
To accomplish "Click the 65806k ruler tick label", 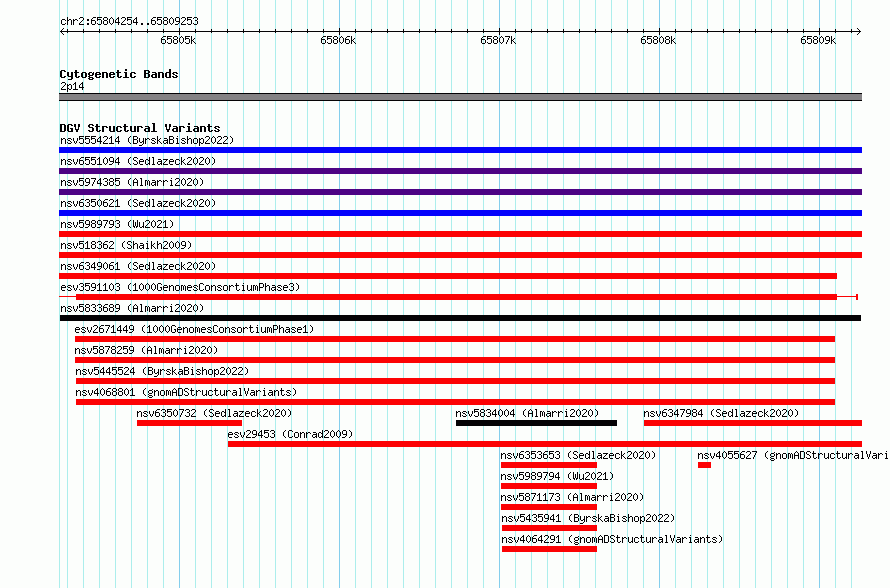I will tap(338, 40).
